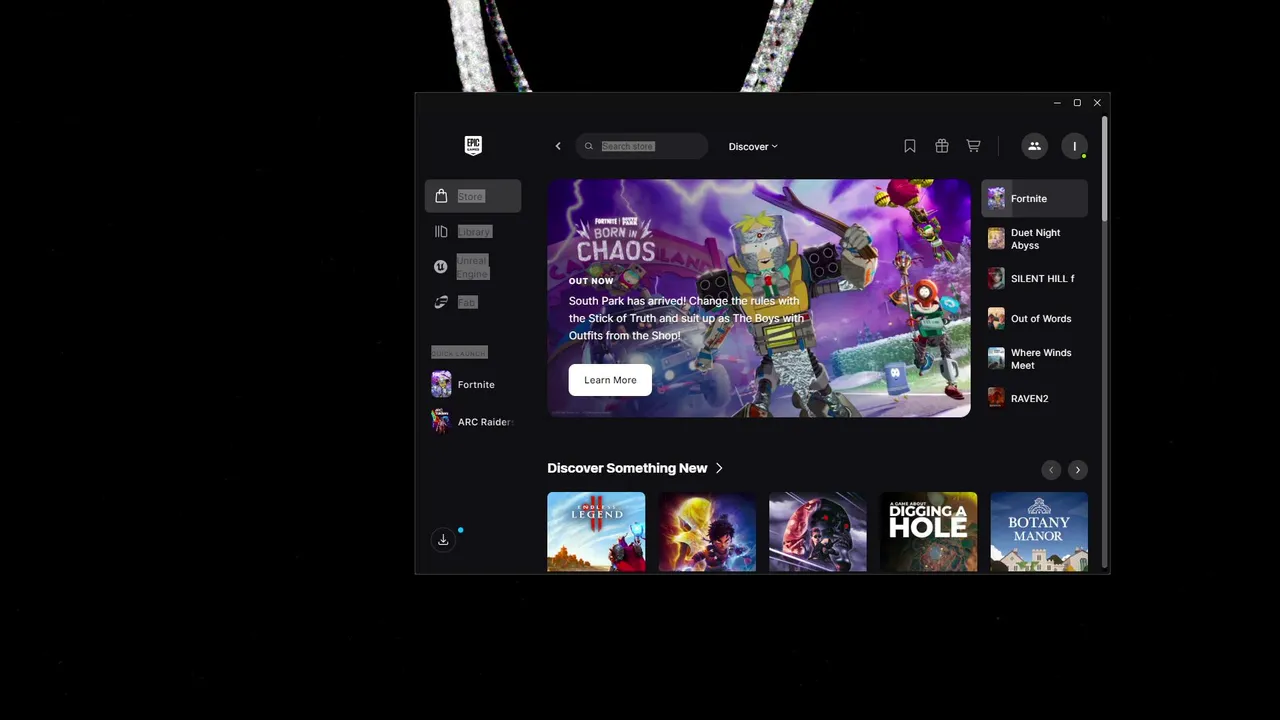Show previous Discover Something New items
The height and width of the screenshot is (720, 1280).
1051,470
